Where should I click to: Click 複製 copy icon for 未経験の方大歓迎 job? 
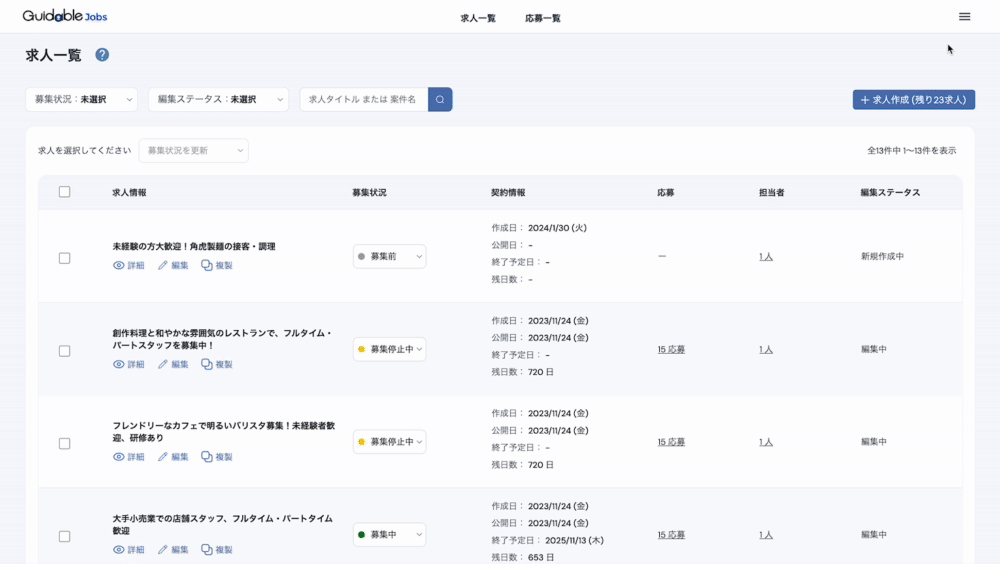207,266
